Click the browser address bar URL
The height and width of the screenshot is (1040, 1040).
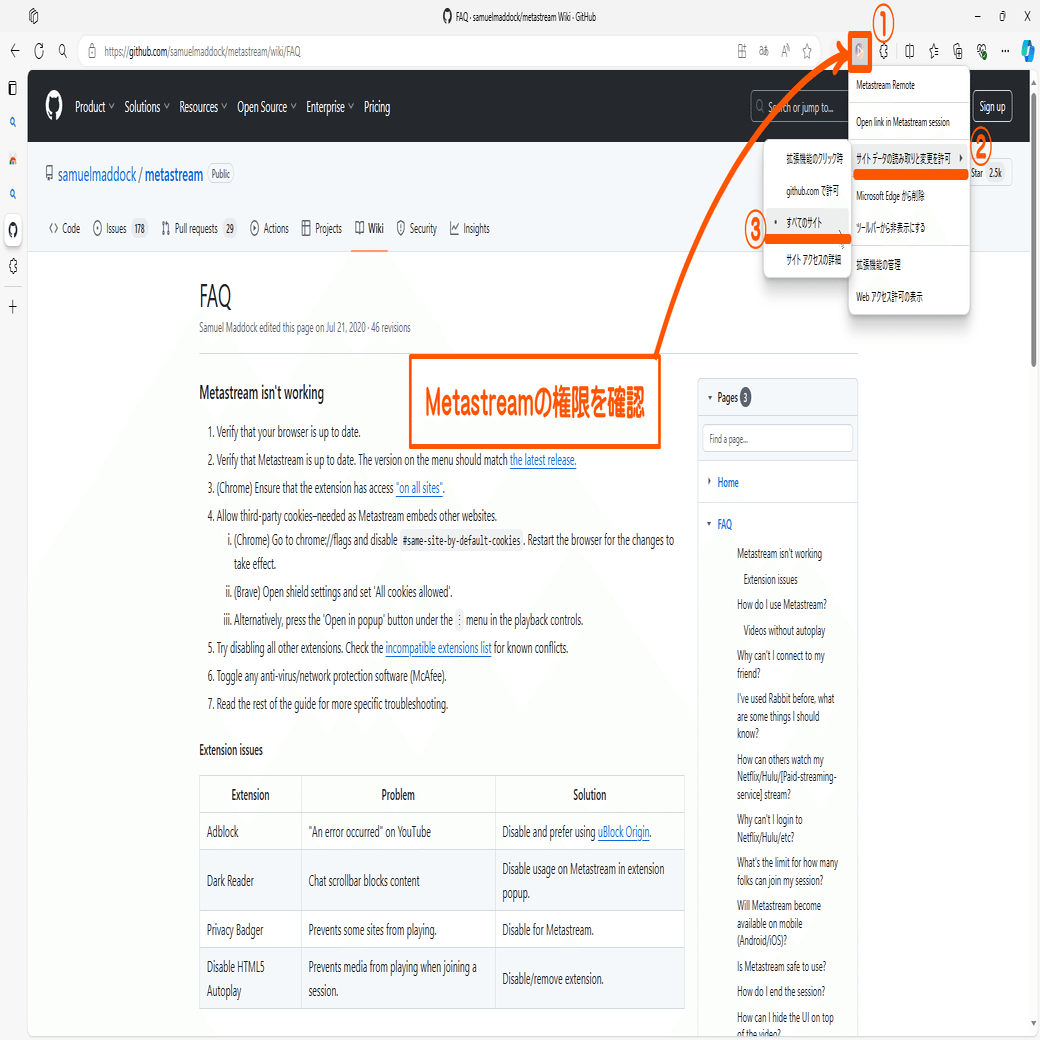pyautogui.click(x=202, y=51)
